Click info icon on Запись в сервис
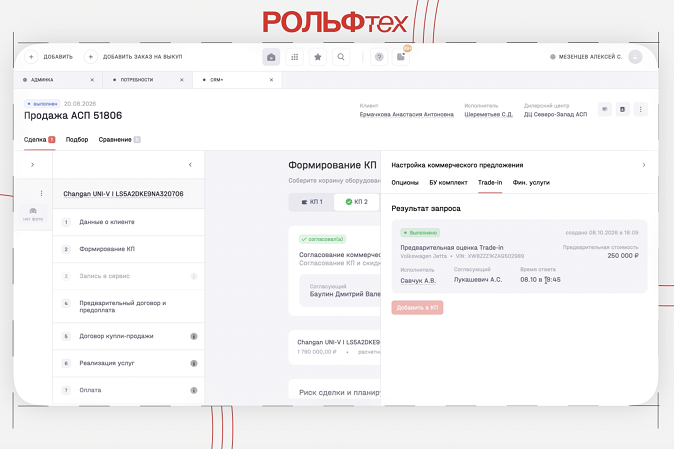The width and height of the screenshot is (674, 449). (194, 276)
